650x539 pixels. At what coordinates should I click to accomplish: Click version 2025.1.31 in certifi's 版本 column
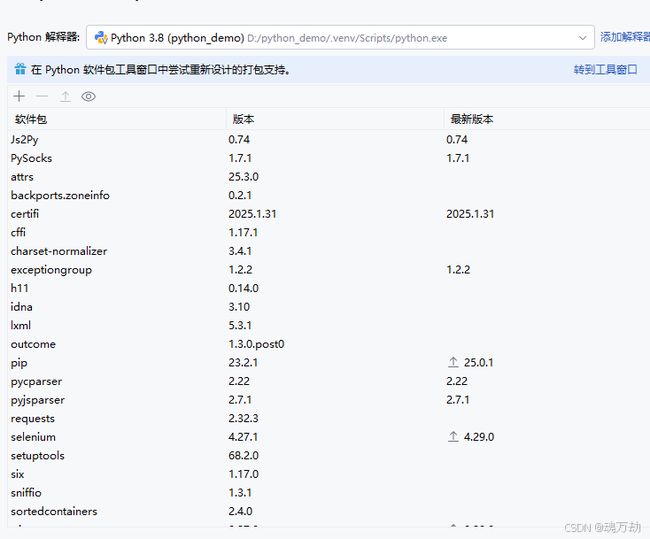252,214
